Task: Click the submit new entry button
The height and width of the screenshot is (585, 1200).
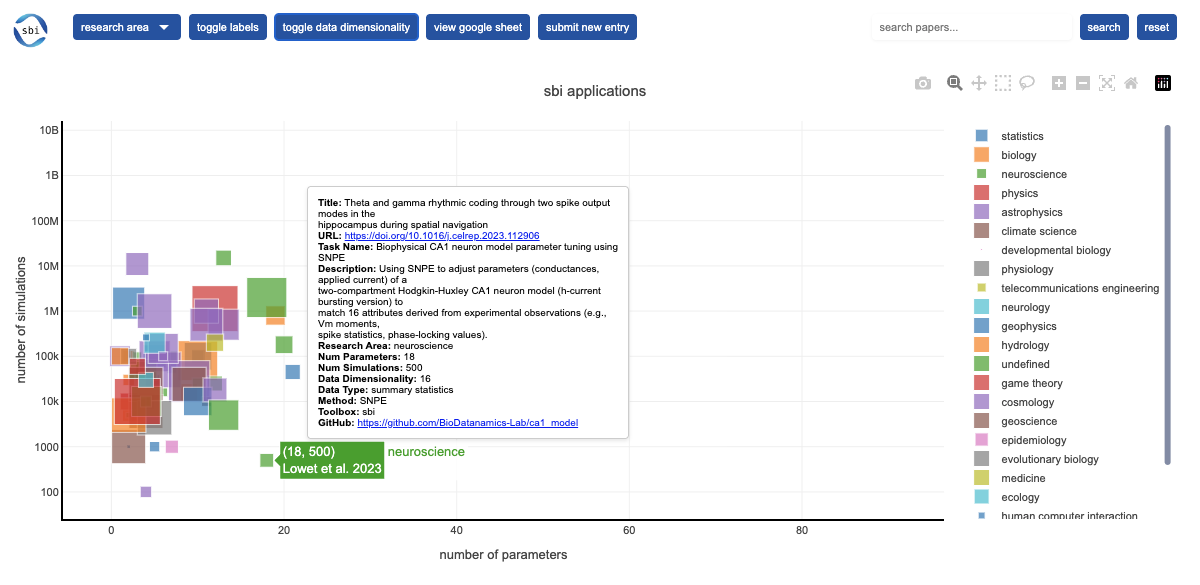Action: tap(587, 27)
